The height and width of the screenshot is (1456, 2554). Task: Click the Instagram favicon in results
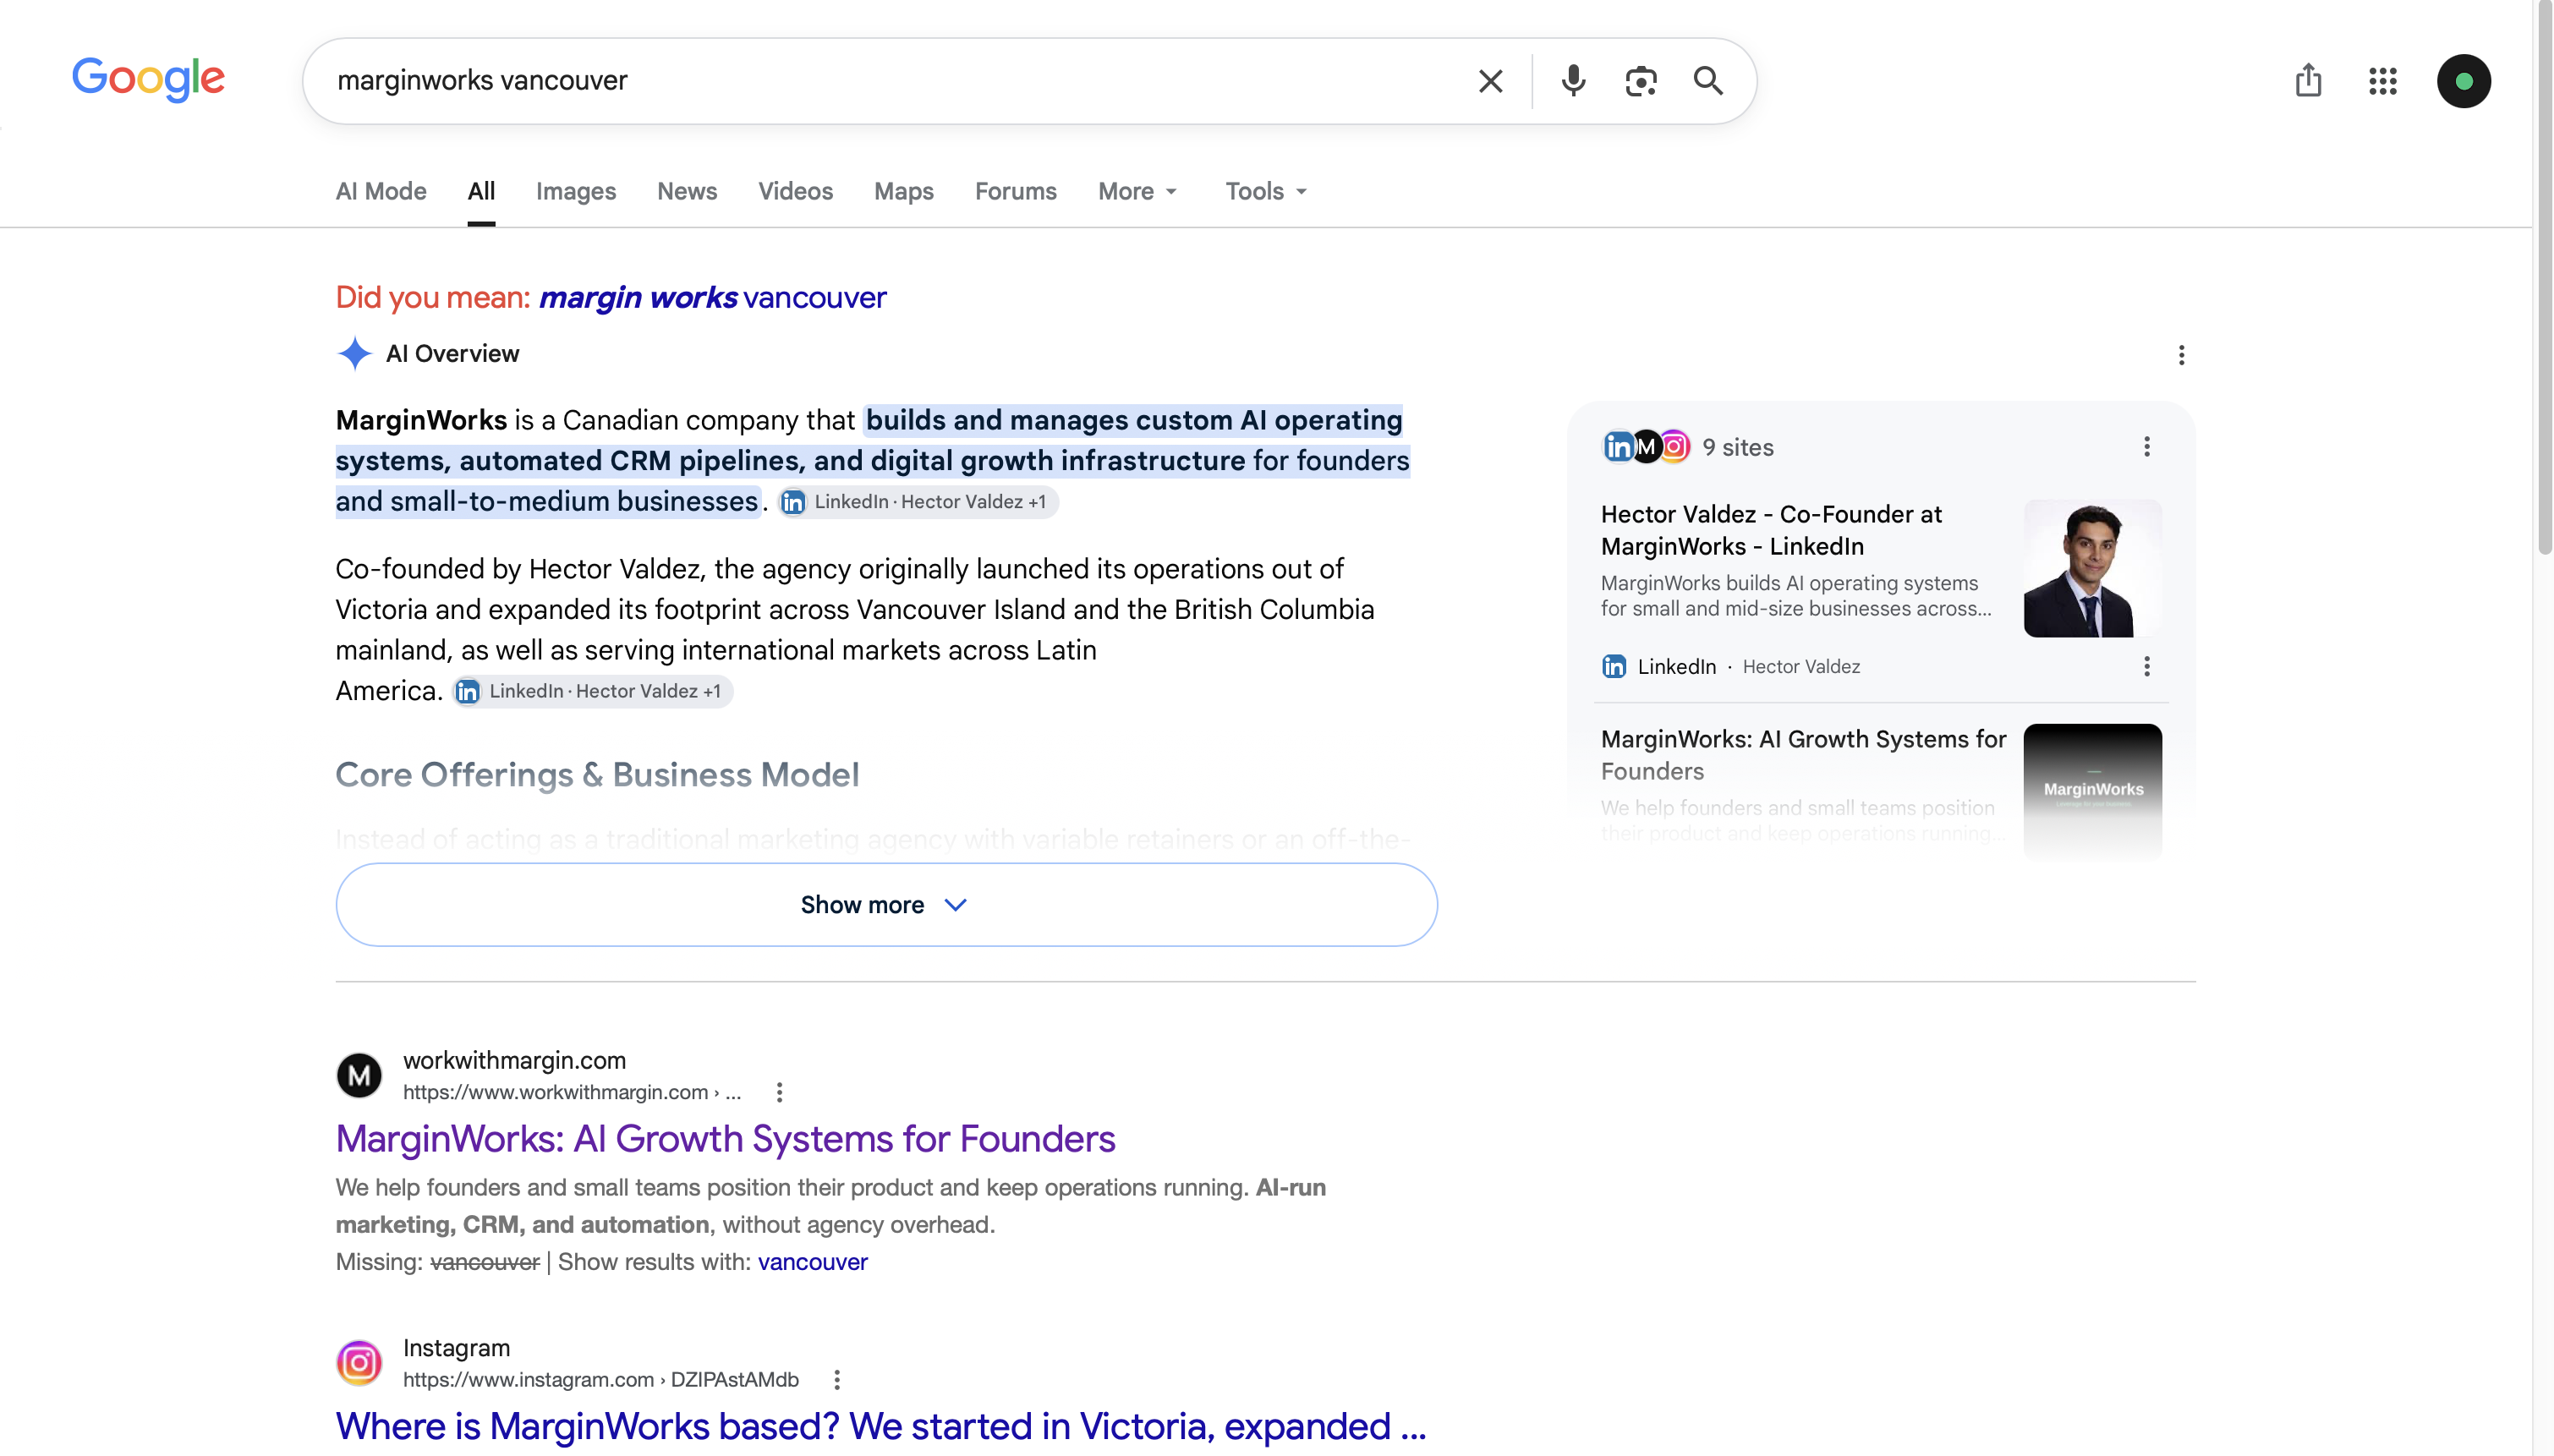coord(359,1363)
